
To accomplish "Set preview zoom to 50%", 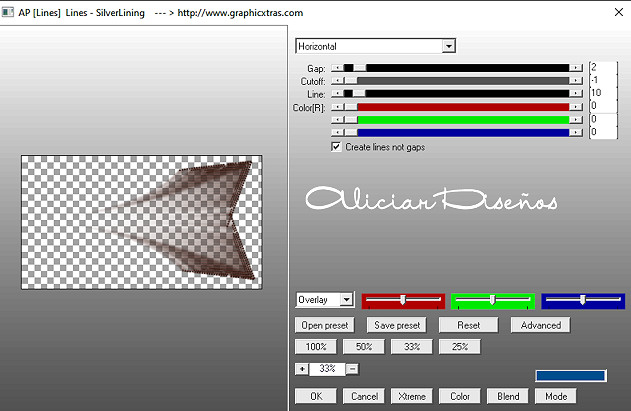I will coord(364,346).
